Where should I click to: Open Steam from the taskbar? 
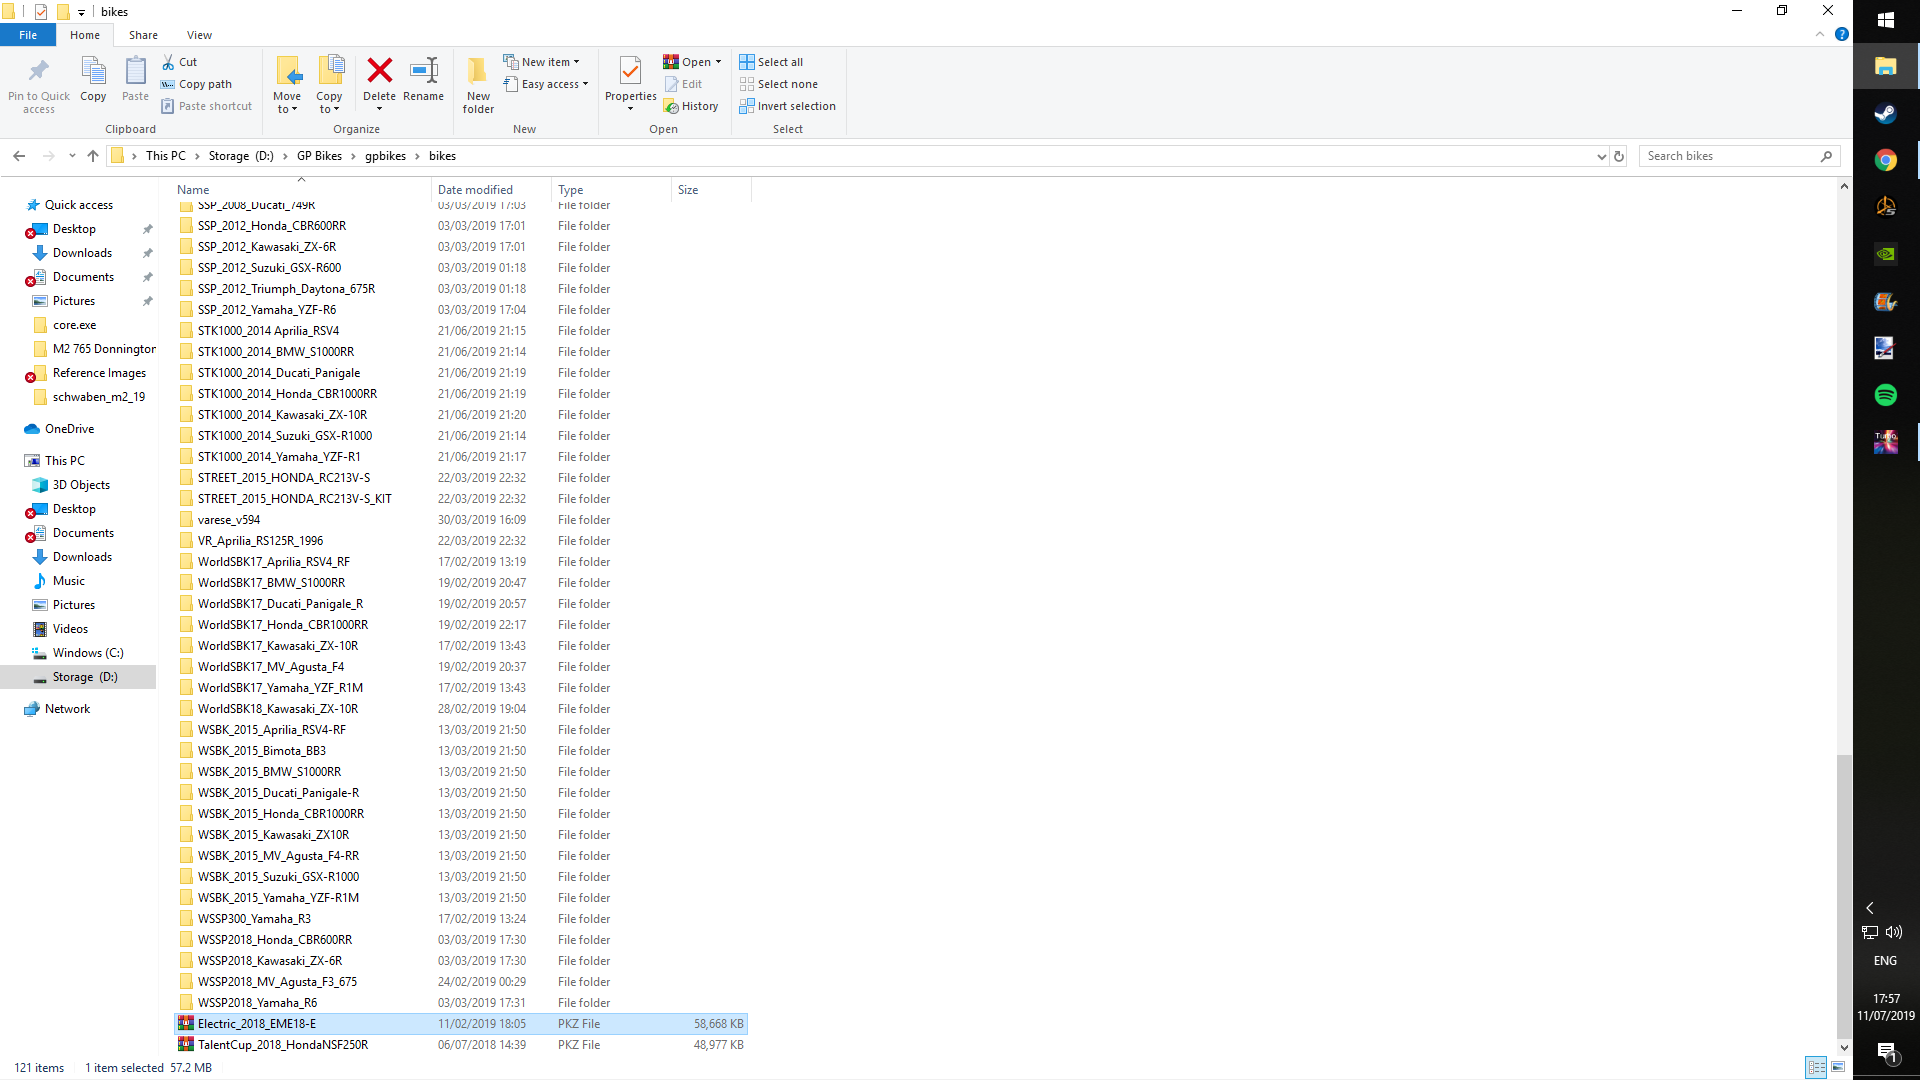pyautogui.click(x=1886, y=113)
